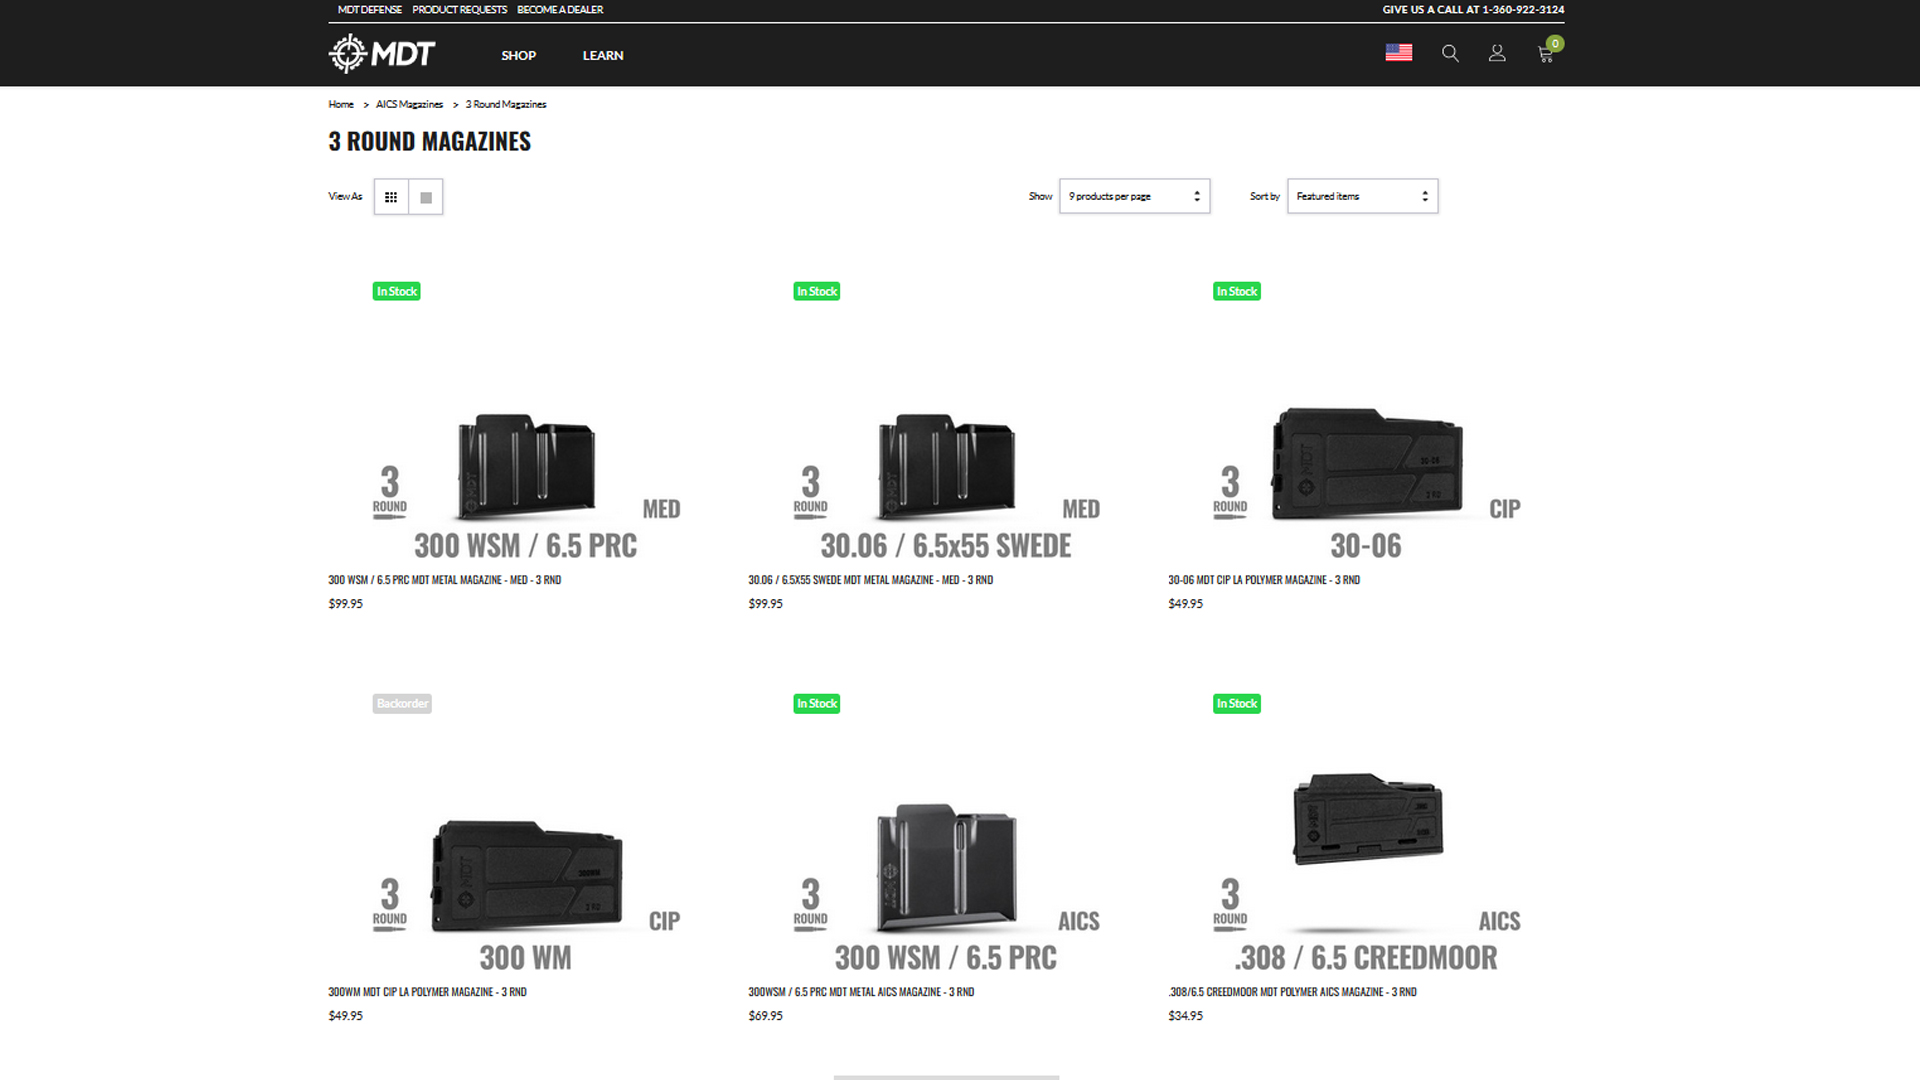Go to AICS Magazines breadcrumb
The height and width of the screenshot is (1080, 1920).
point(409,104)
